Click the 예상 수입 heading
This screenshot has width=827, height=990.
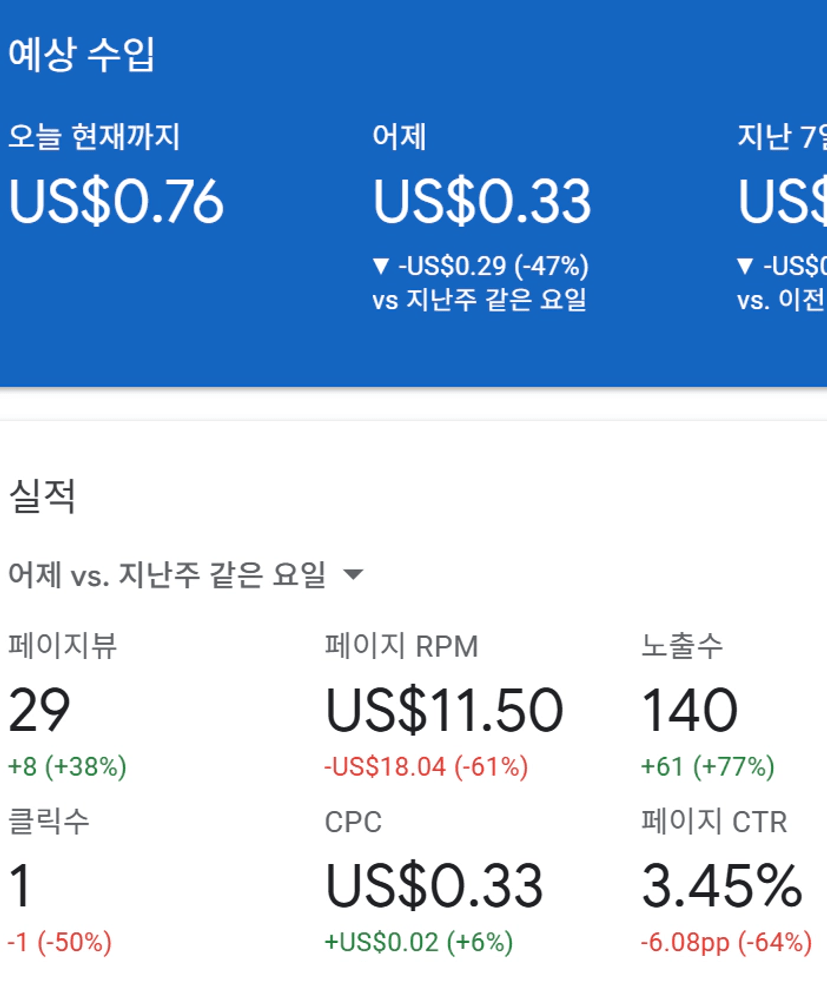pyautogui.click(x=82, y=55)
